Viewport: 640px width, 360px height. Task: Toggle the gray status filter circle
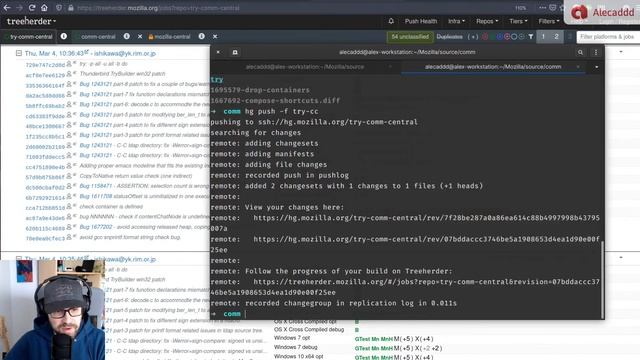click(521, 37)
